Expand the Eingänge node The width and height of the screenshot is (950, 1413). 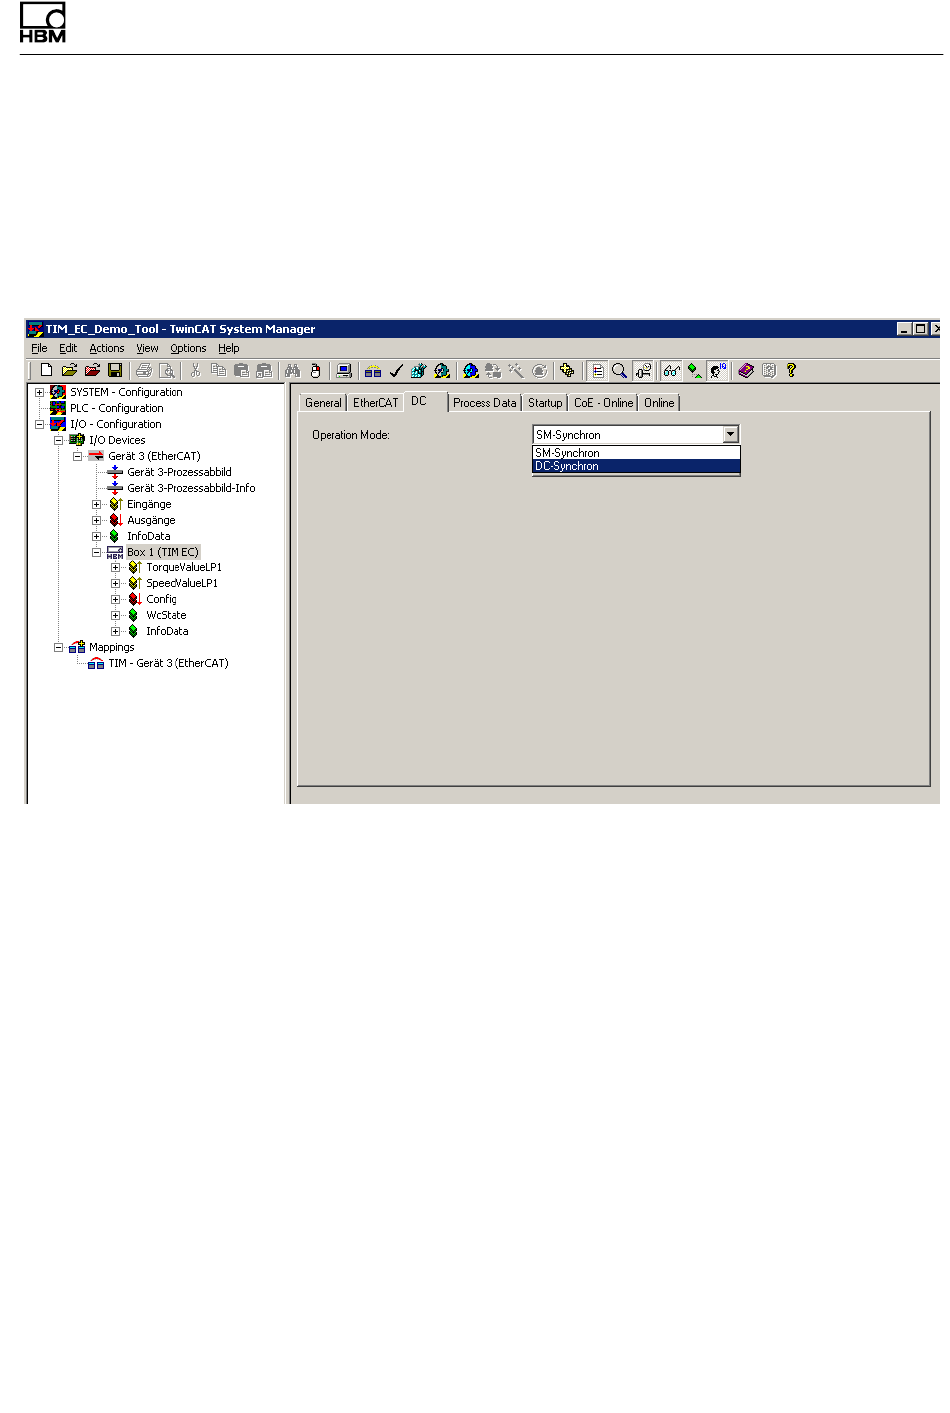(x=97, y=504)
